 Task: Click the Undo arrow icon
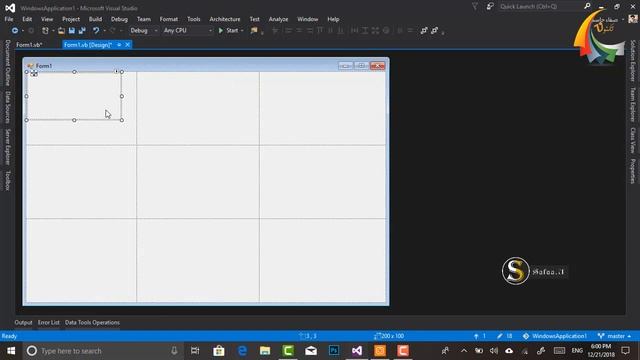coord(96,31)
